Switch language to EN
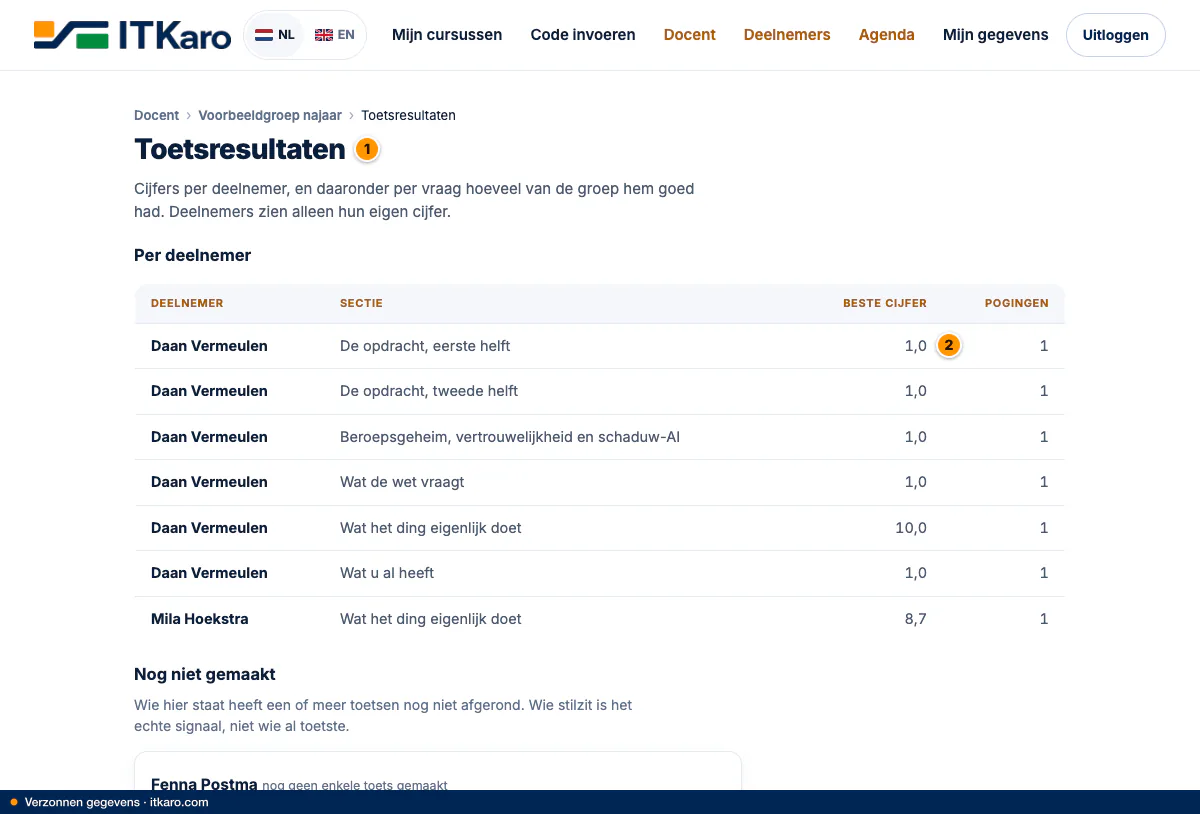This screenshot has width=1200, height=814. coord(334,35)
